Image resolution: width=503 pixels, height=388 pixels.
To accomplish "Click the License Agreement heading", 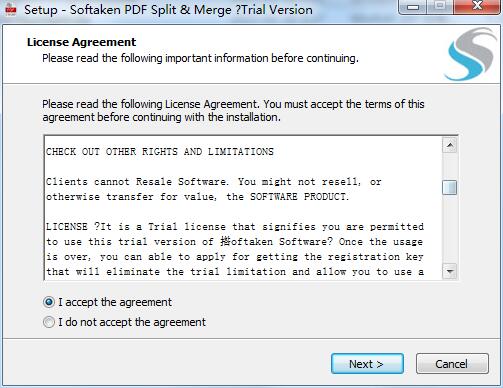I will coord(81,42).
